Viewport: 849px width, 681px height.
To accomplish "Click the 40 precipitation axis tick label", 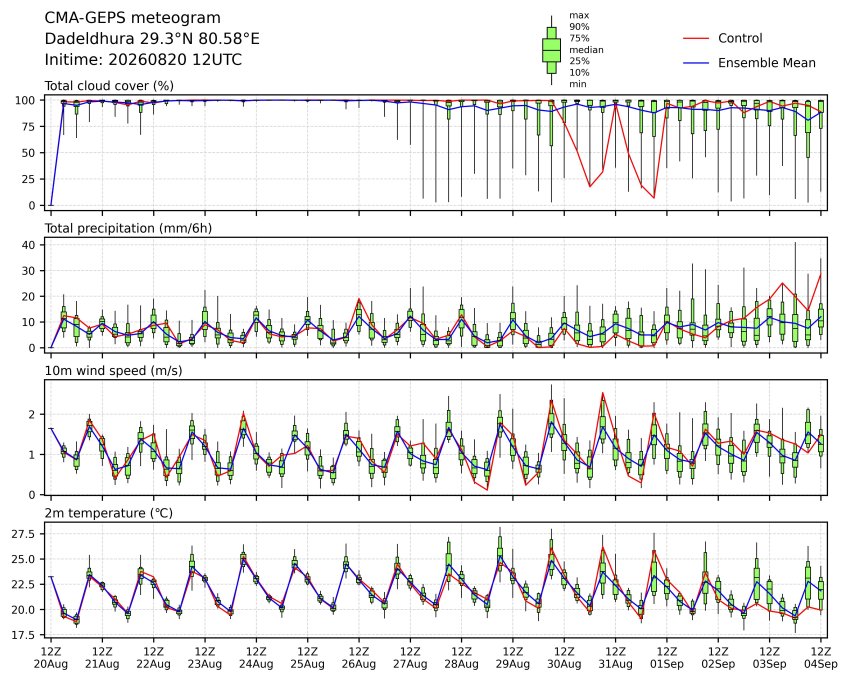I will 29,245.
